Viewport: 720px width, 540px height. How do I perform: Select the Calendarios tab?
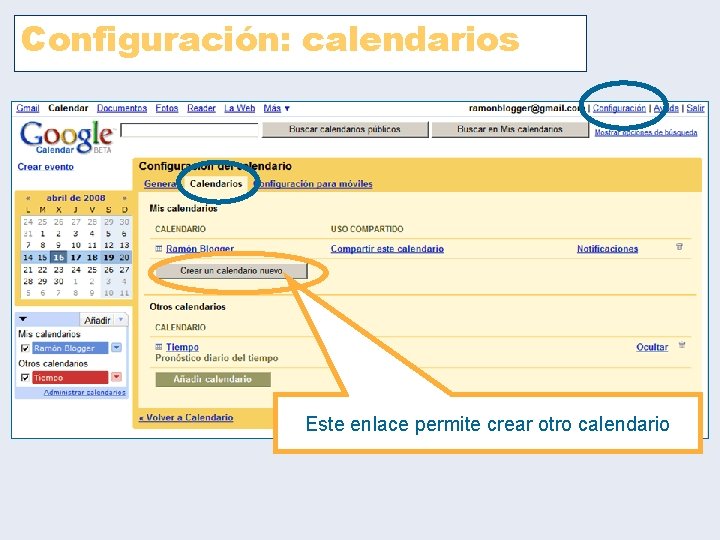tap(216, 184)
